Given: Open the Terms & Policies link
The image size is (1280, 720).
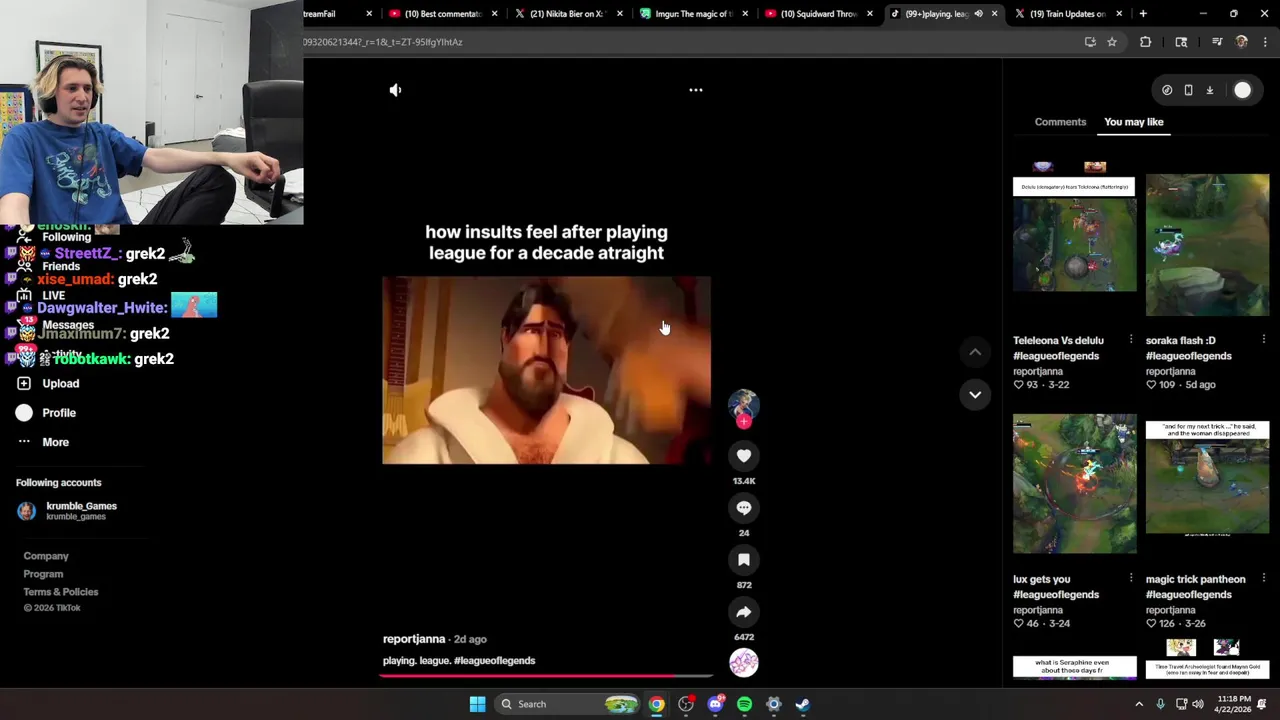Looking at the screenshot, I should (x=61, y=592).
